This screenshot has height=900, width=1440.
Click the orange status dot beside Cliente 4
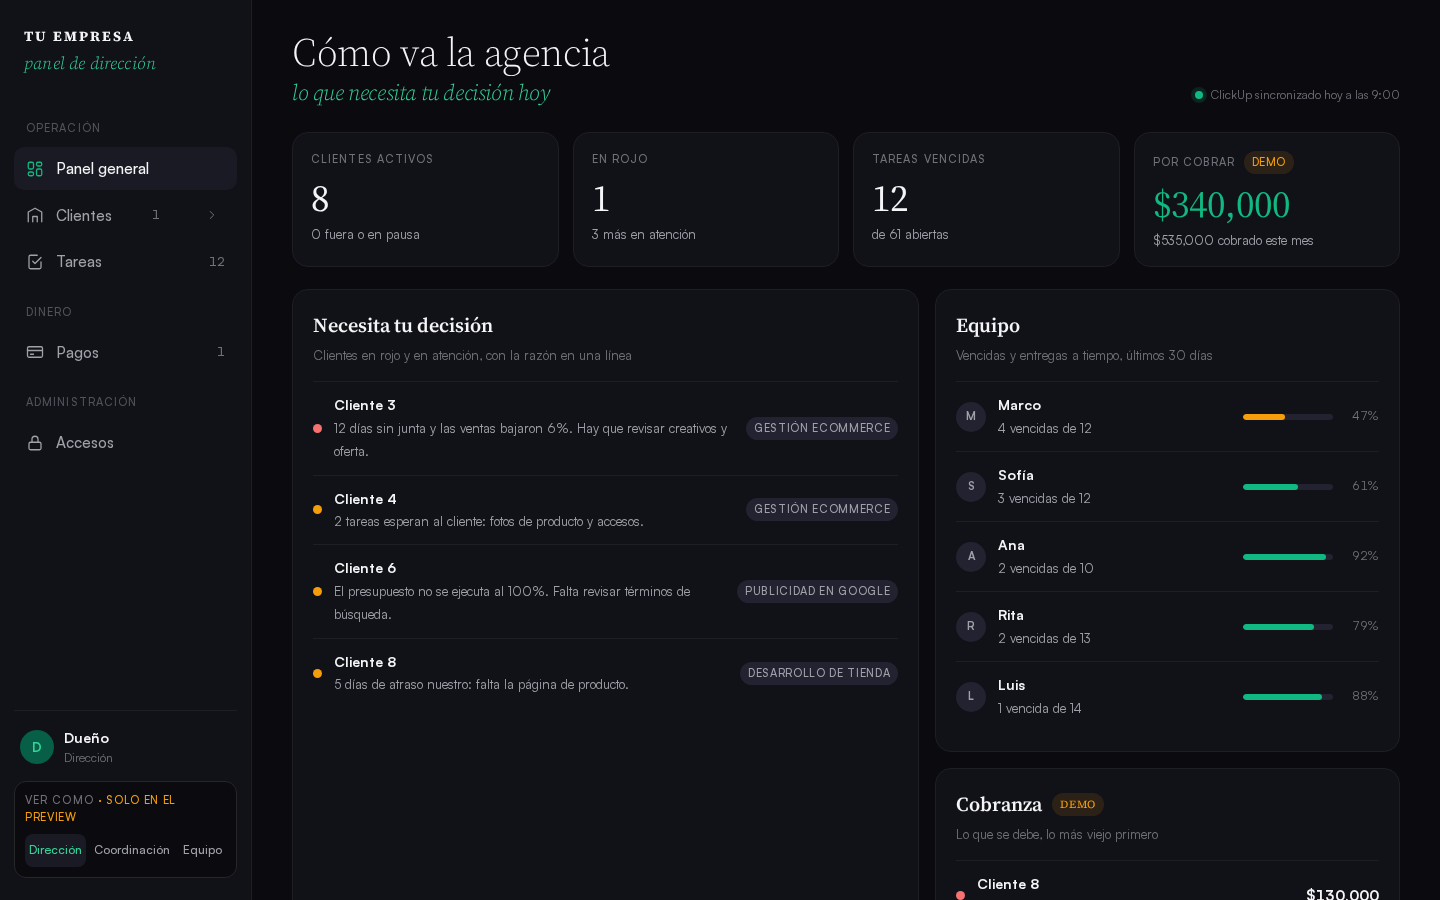317,510
